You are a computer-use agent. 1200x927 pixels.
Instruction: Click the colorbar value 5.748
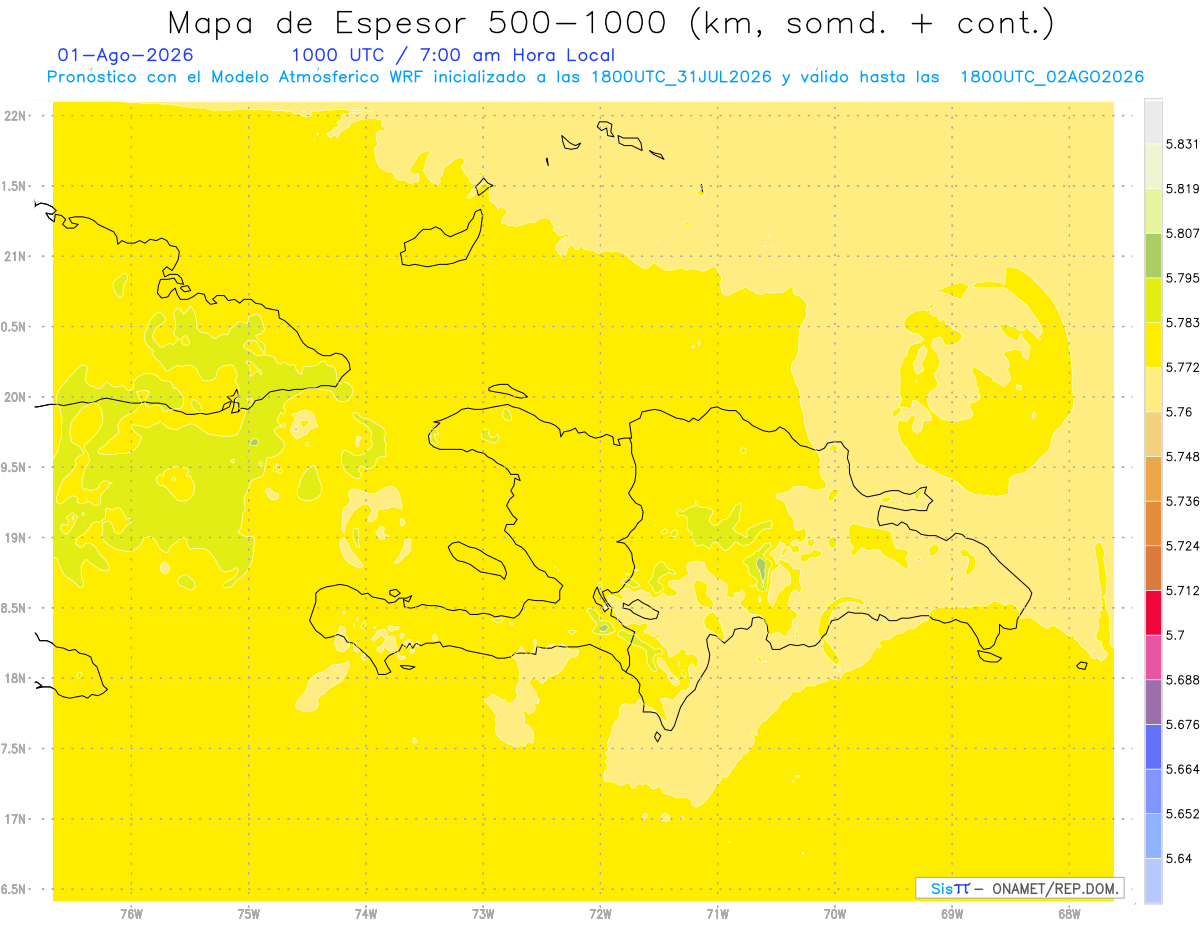[1183, 457]
